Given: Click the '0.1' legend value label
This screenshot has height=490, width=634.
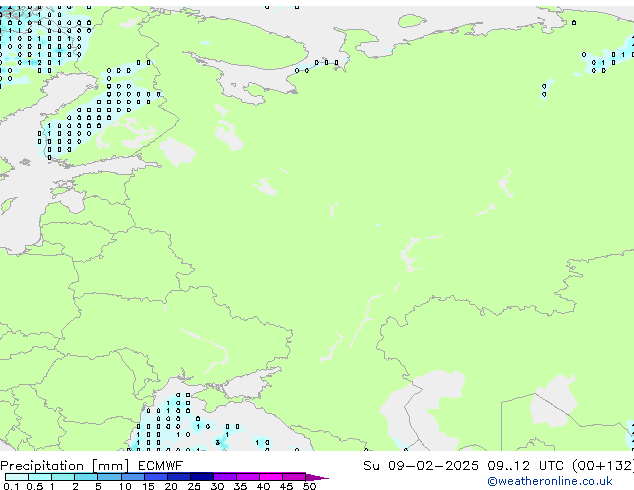Looking at the screenshot, I should click(x=11, y=486).
